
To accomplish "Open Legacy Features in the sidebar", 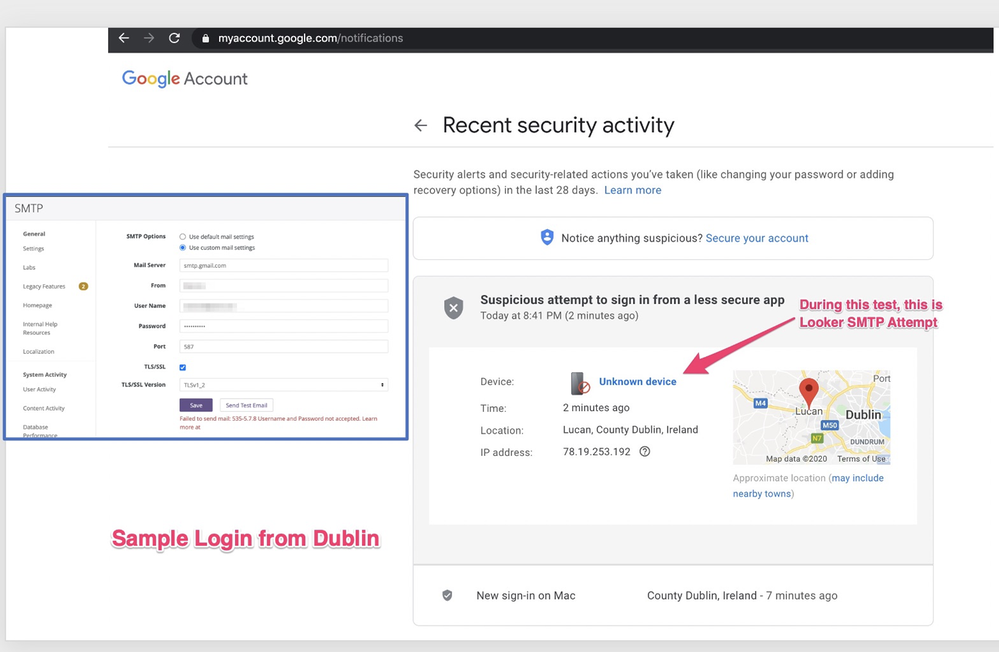I will point(44,286).
